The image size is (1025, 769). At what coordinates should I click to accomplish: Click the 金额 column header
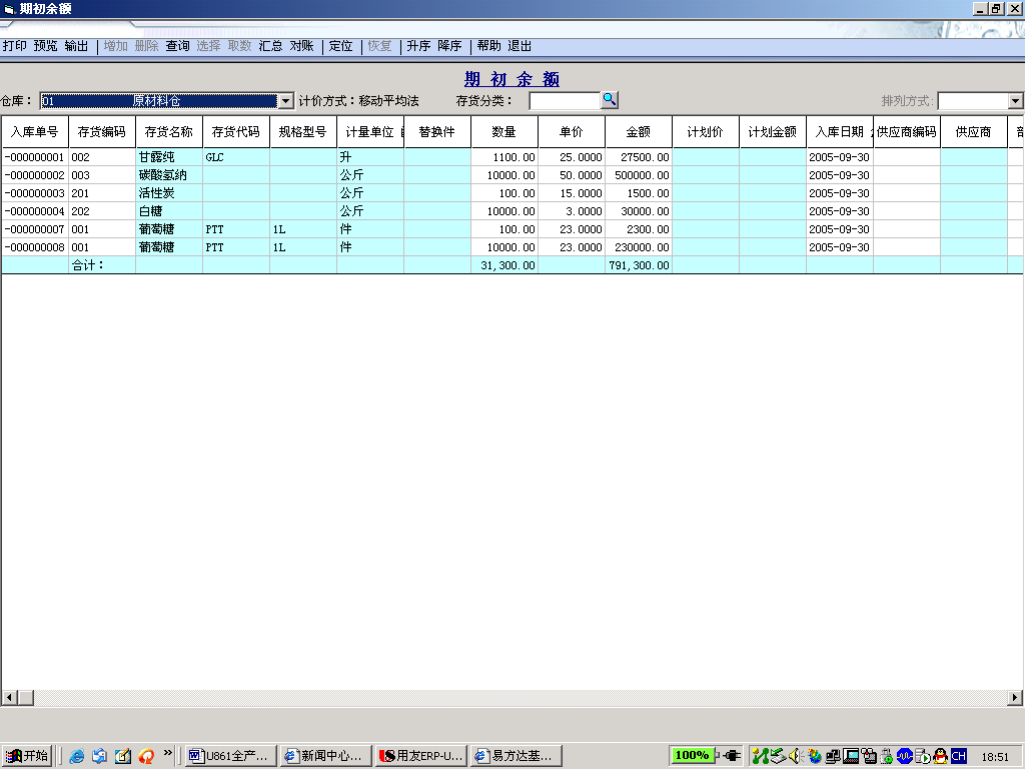click(x=638, y=131)
